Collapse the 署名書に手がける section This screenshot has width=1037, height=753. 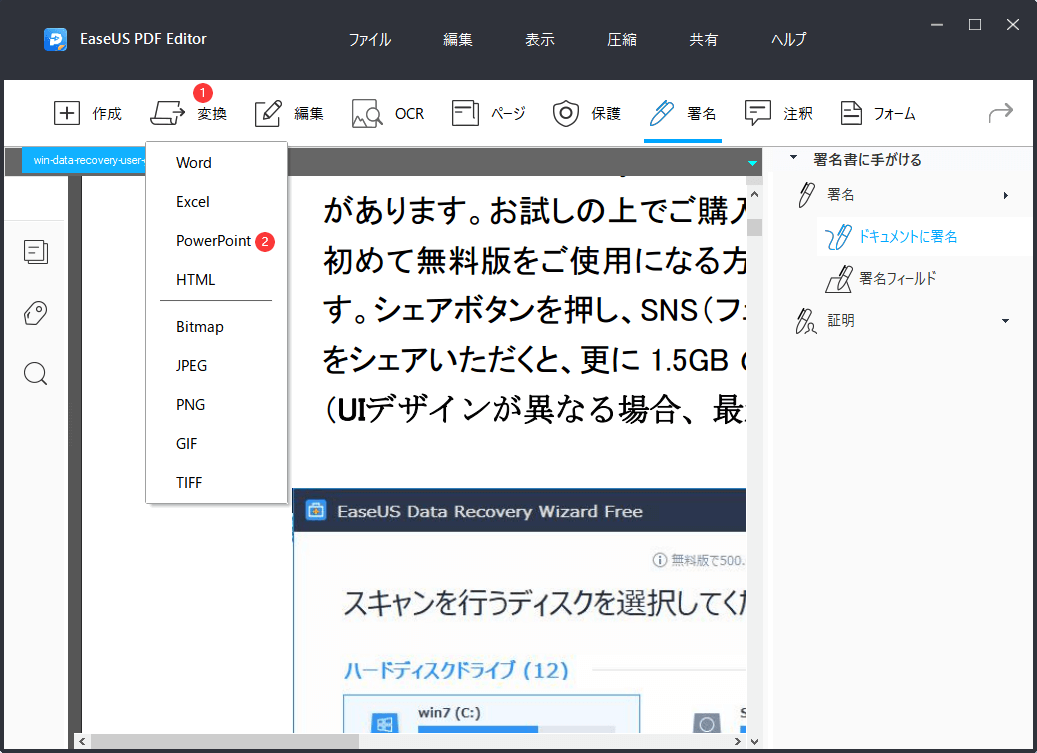[794, 158]
